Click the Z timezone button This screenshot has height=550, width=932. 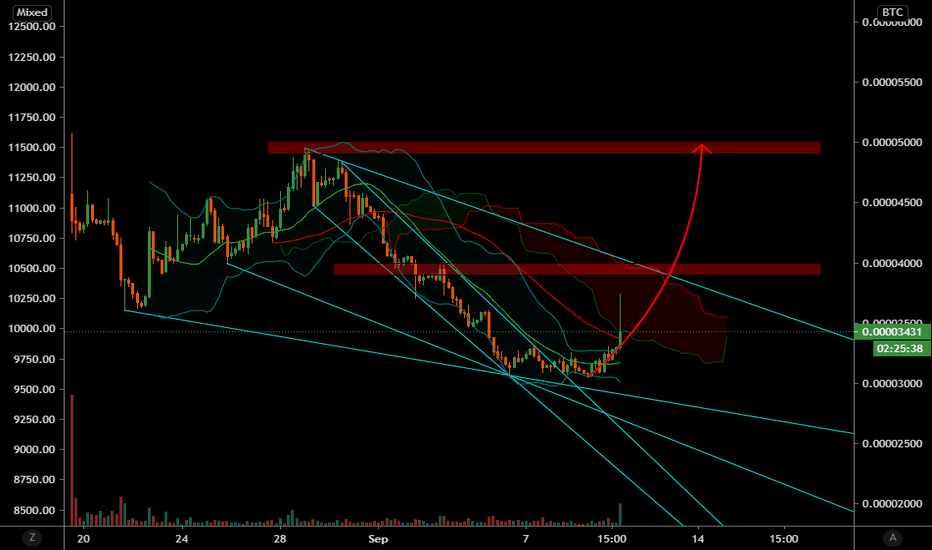[32, 538]
